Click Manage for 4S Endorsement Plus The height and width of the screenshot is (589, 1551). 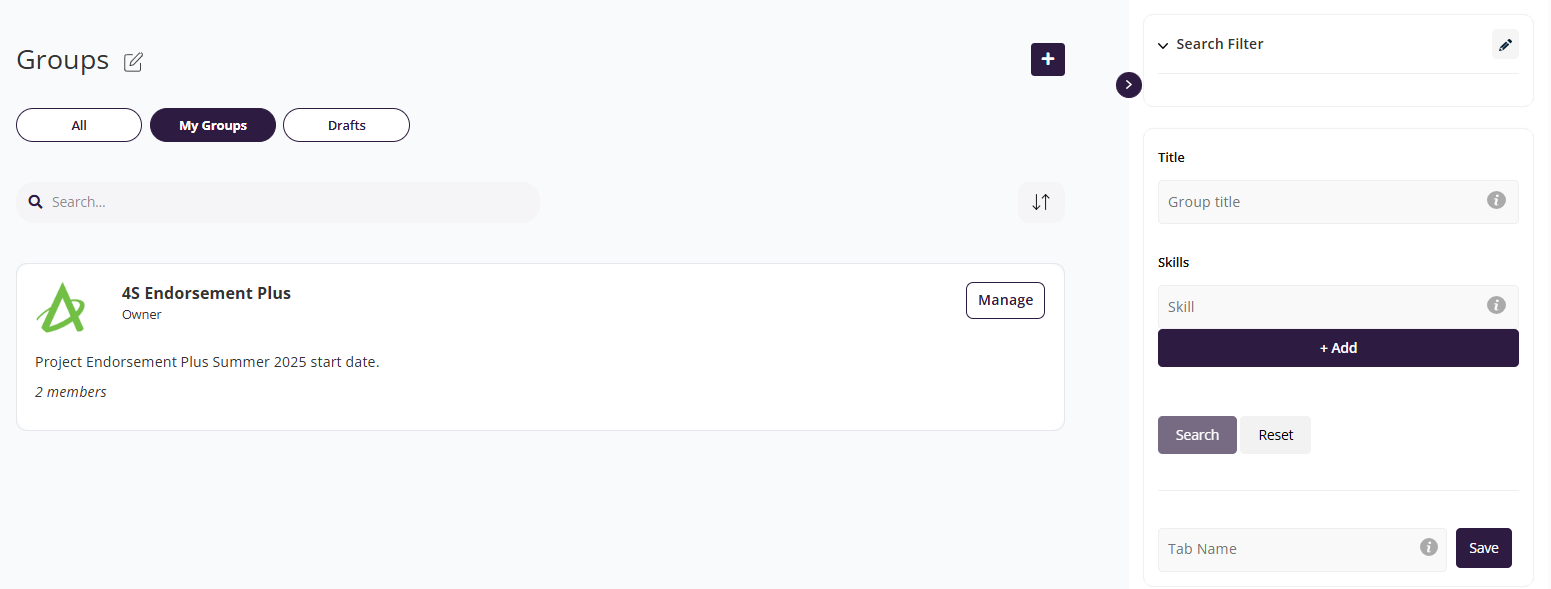(1005, 300)
